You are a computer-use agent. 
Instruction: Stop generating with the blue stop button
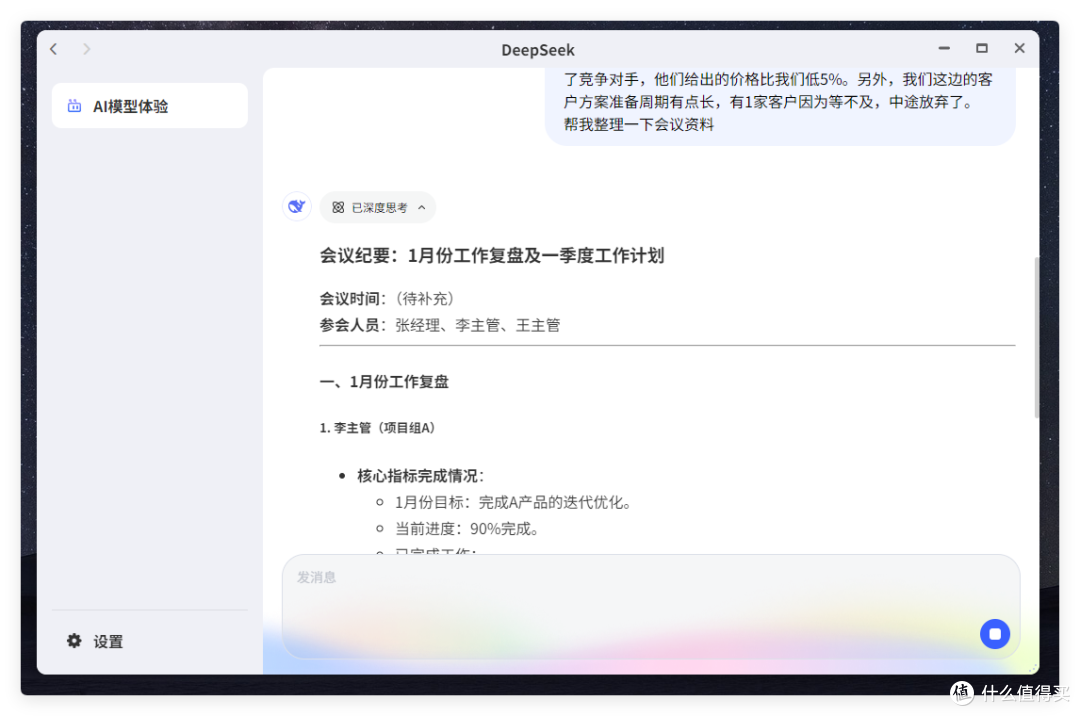(x=995, y=633)
